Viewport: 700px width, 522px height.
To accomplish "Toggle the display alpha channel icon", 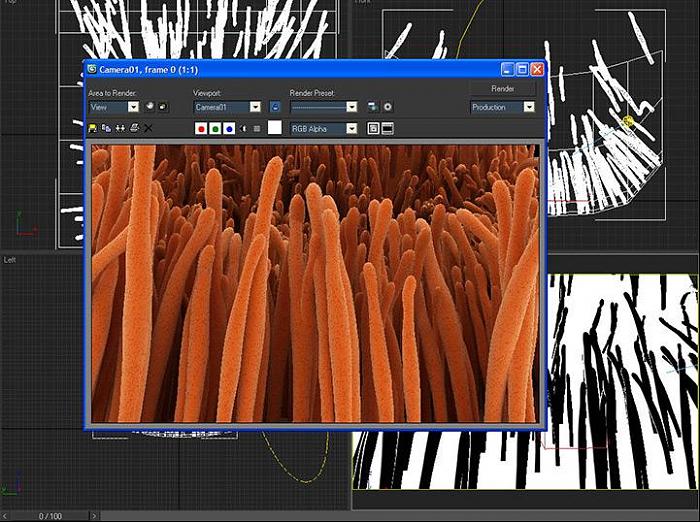I will click(243, 128).
